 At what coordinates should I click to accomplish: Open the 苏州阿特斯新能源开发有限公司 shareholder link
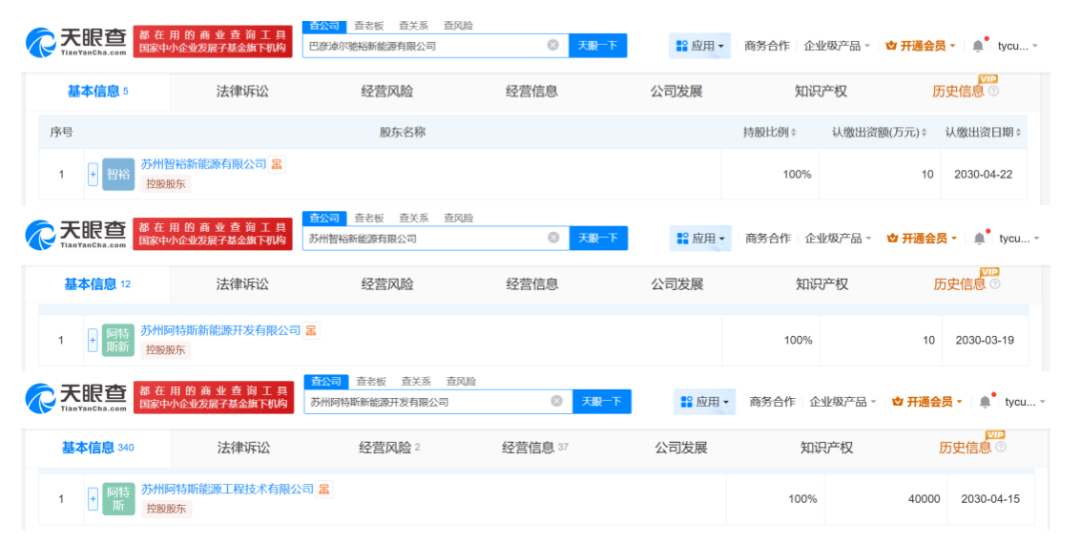[220, 331]
